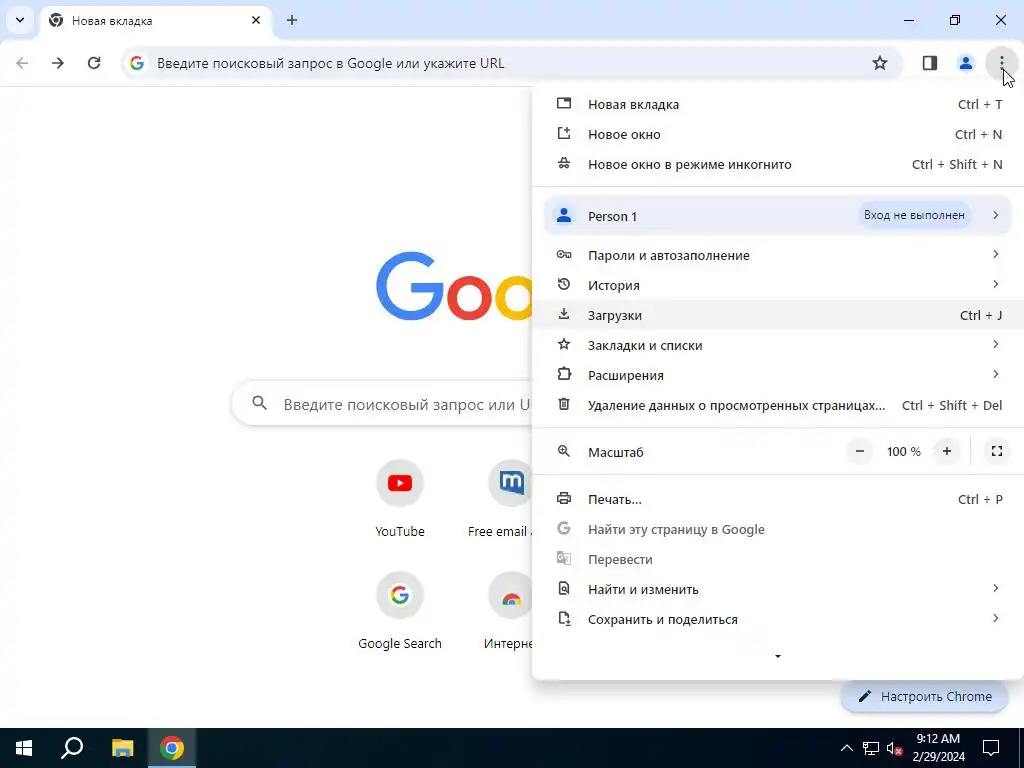Choose Новое окно menu item

(x=778, y=135)
